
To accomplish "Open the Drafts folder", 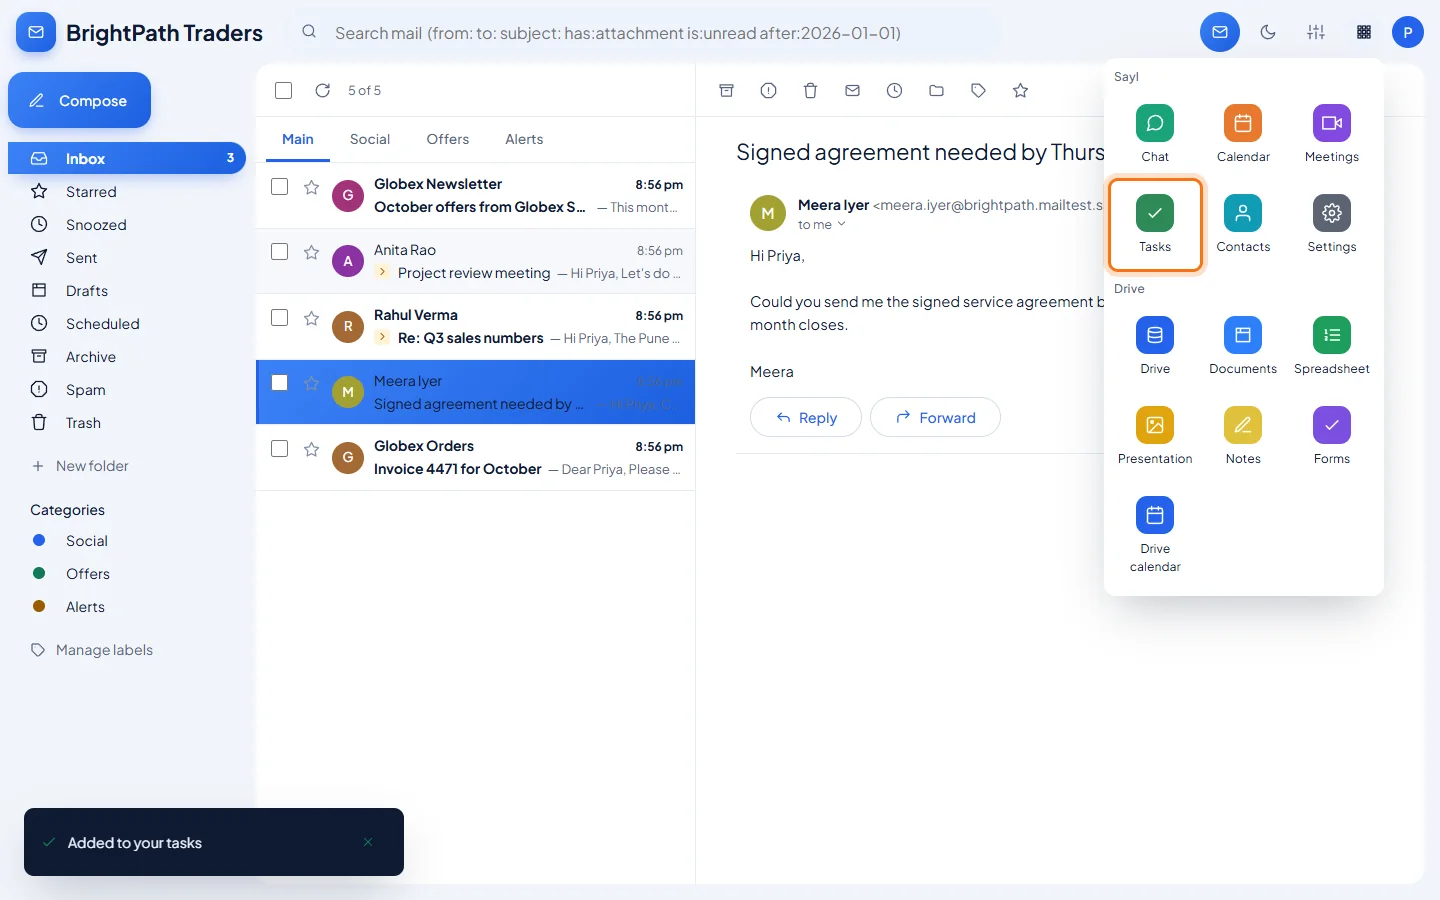I will coord(127,291).
